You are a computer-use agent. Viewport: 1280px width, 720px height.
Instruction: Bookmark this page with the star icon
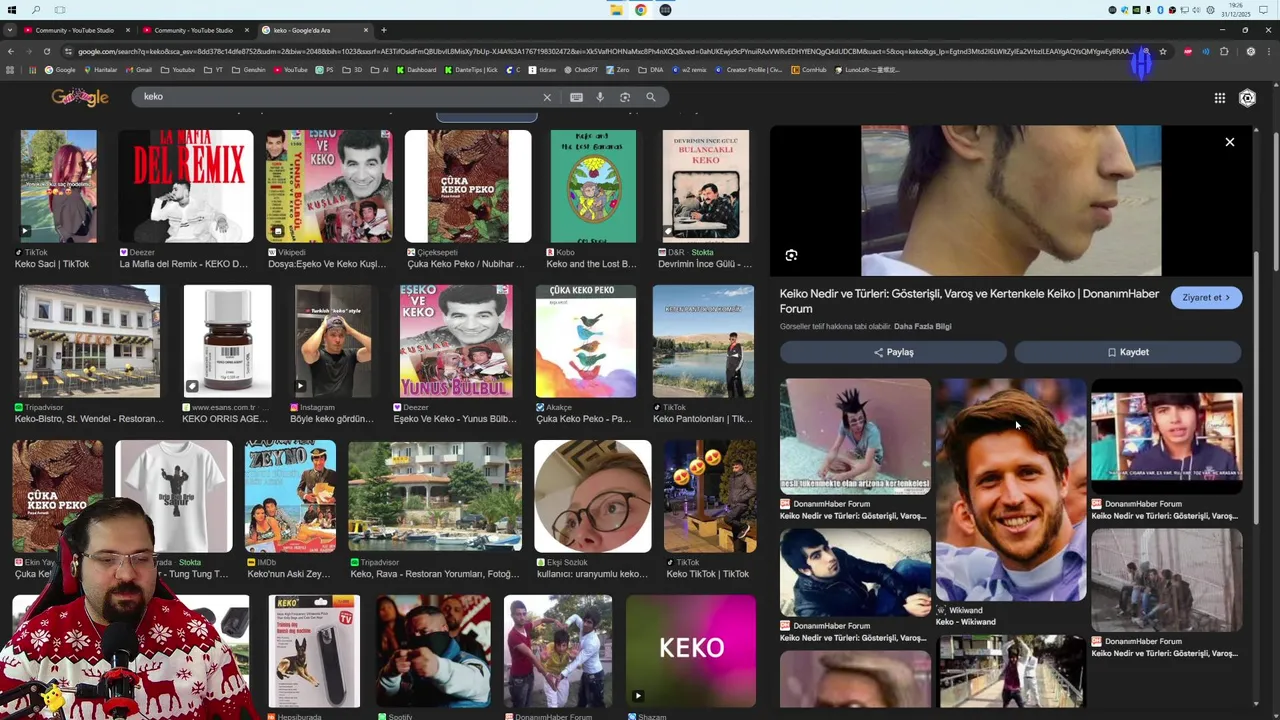pos(1163,51)
